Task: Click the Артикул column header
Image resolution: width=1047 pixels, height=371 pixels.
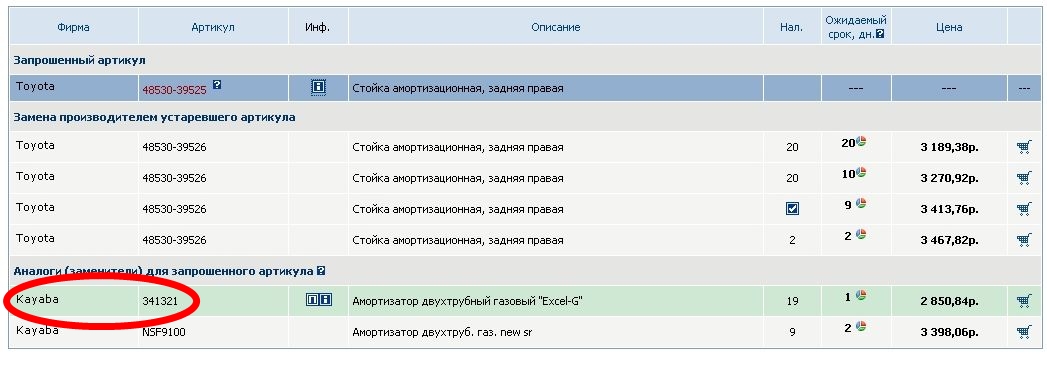Action: pyautogui.click(x=213, y=27)
